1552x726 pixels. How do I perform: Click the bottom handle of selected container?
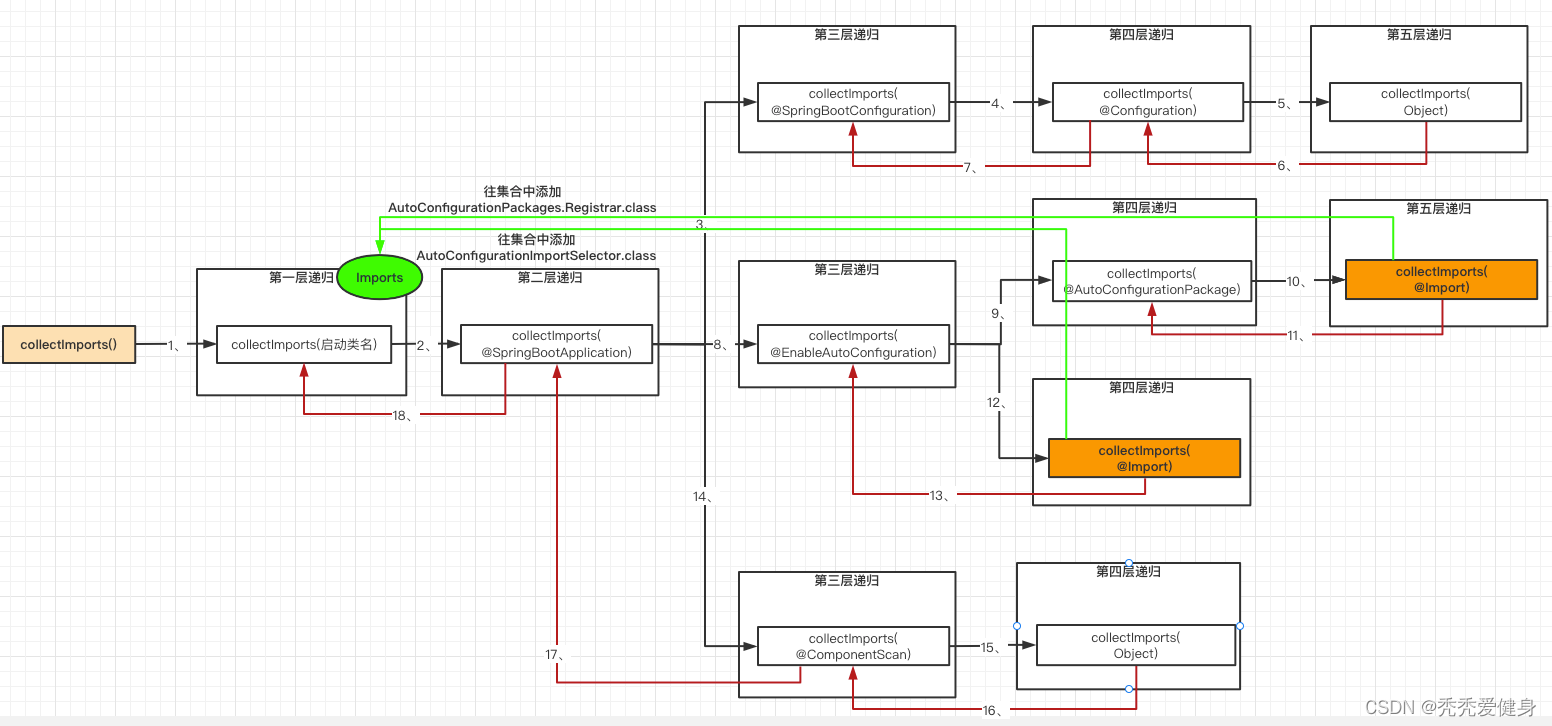pos(1129,689)
